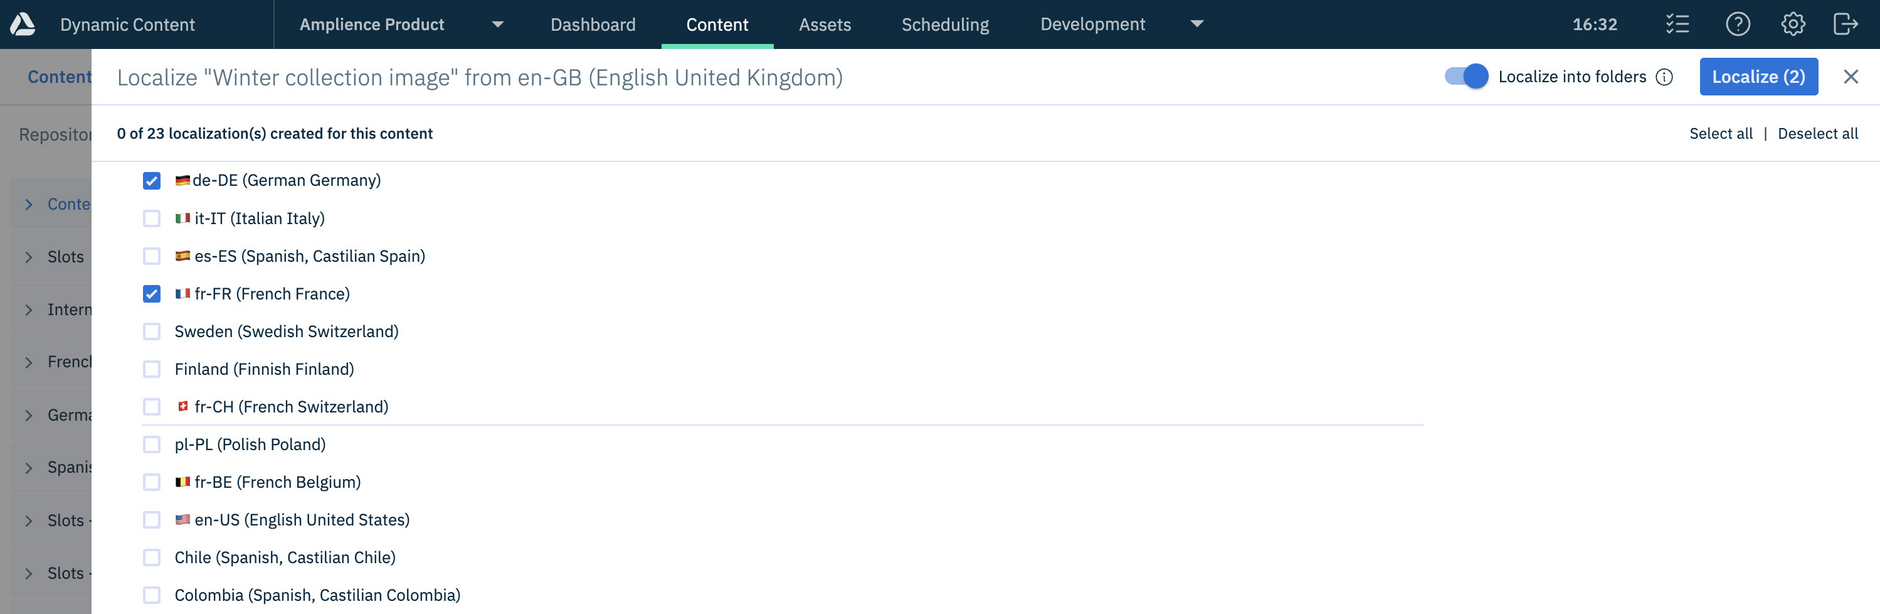
Task: Click the log out icon
Action: pyautogui.click(x=1846, y=24)
